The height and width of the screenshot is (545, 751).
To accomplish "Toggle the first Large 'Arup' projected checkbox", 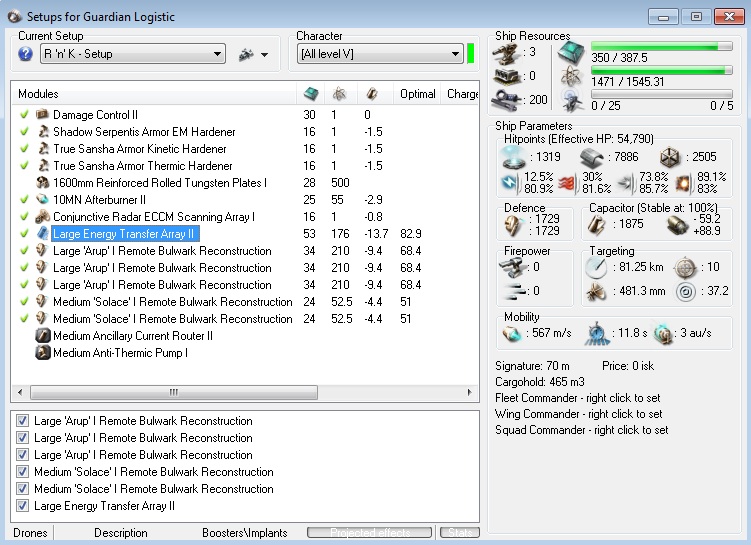I will point(22,421).
